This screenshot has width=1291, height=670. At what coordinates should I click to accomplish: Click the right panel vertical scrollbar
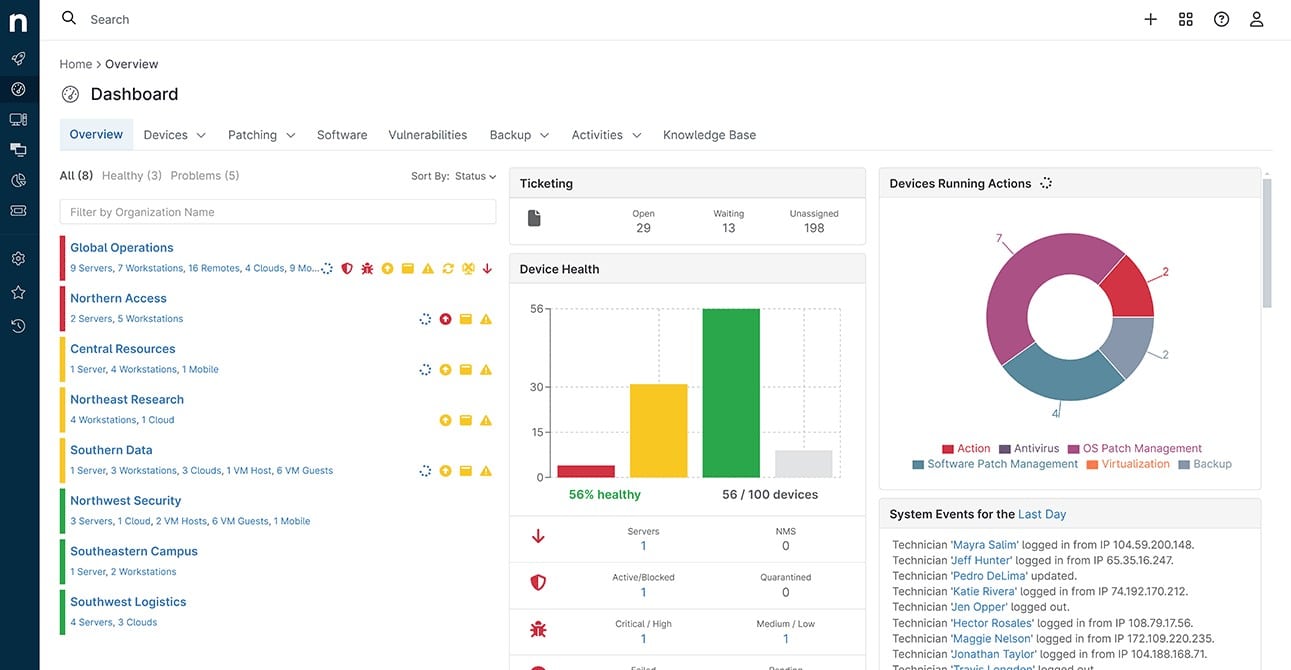pyautogui.click(x=1267, y=243)
